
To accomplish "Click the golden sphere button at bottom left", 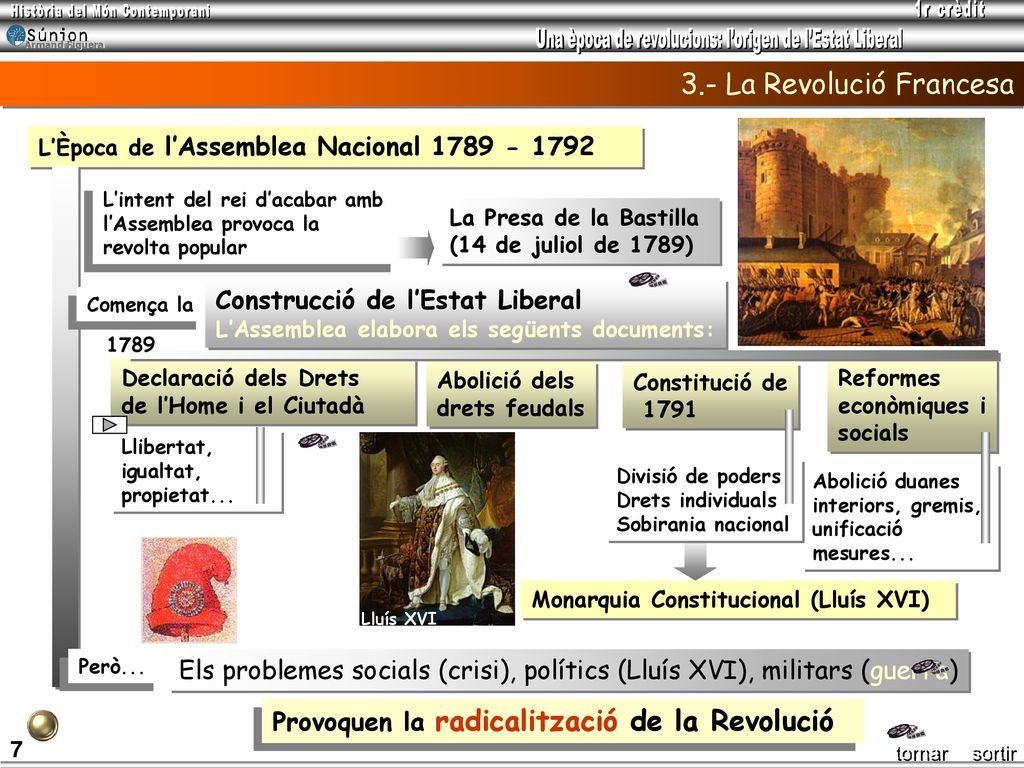I will (x=42, y=726).
